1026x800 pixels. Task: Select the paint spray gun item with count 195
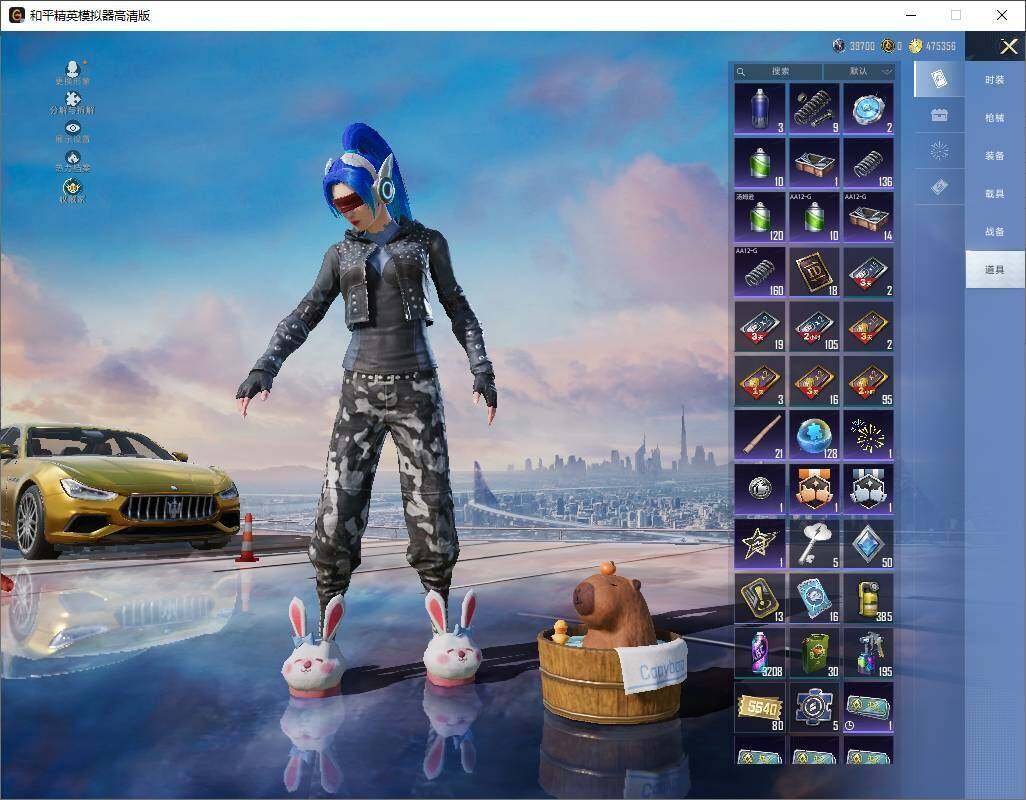868,653
